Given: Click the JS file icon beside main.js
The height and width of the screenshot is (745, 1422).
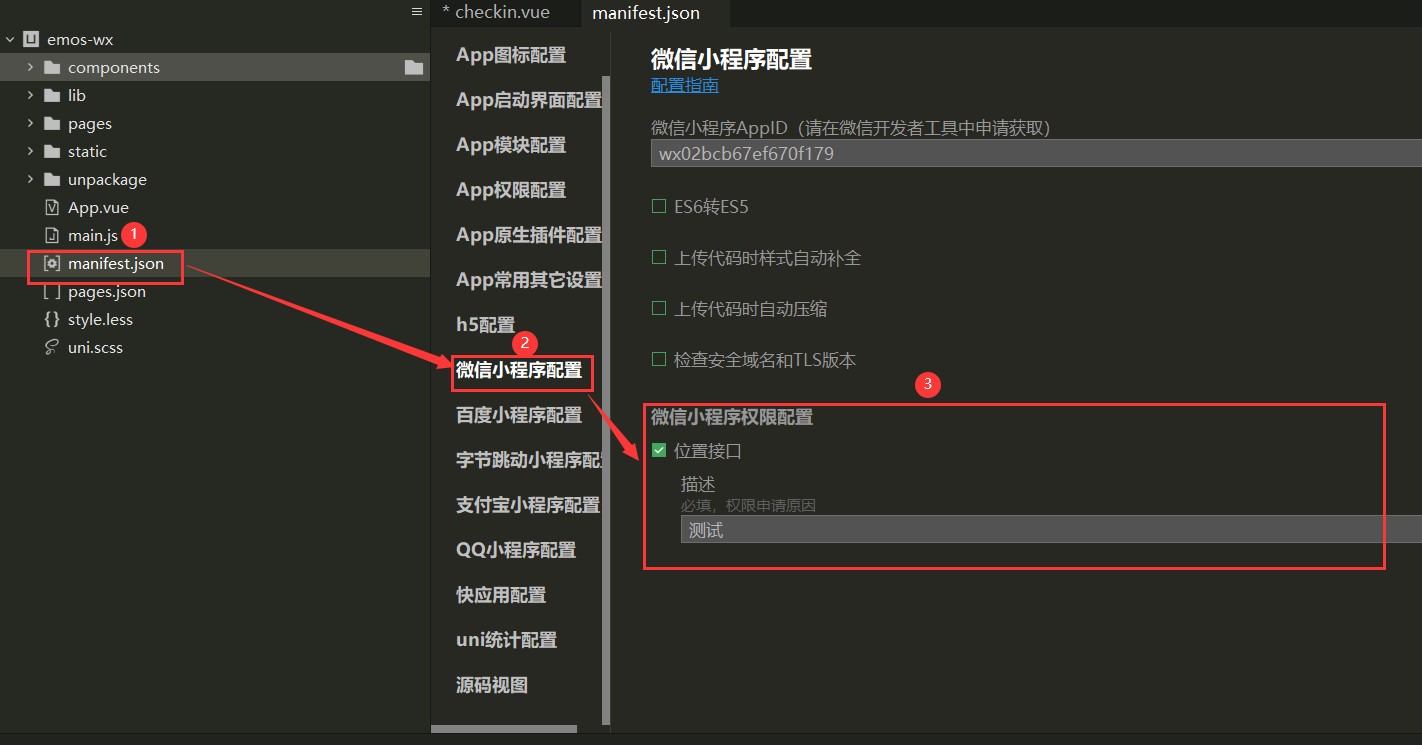Looking at the screenshot, I should [x=52, y=236].
